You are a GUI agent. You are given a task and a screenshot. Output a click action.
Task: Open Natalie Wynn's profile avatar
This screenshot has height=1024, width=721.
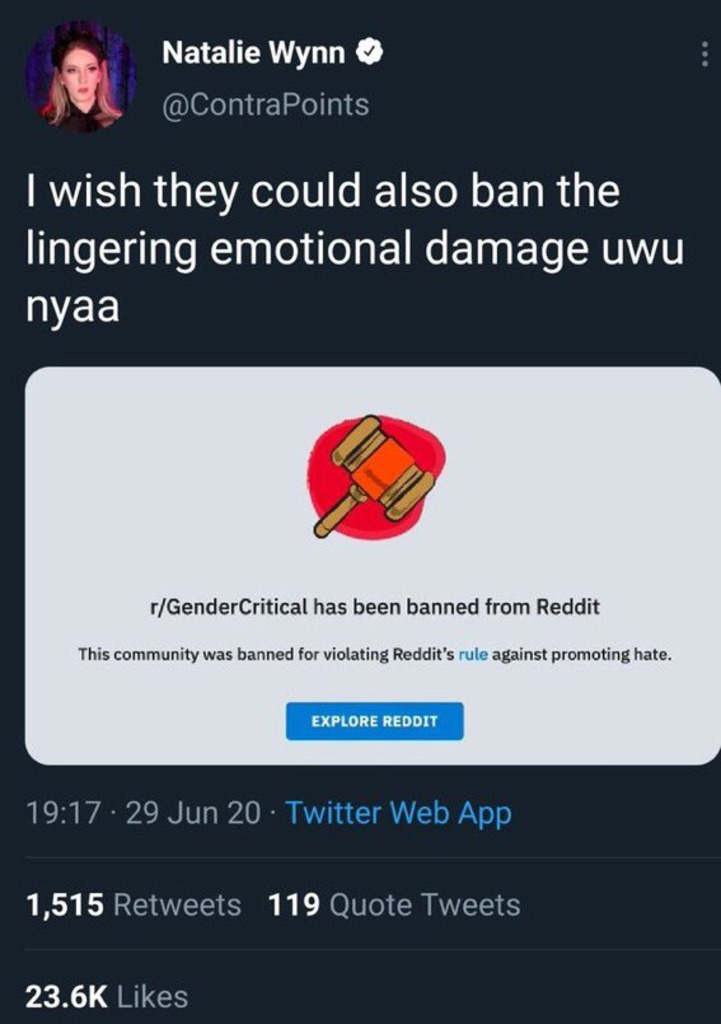[x=80, y=77]
